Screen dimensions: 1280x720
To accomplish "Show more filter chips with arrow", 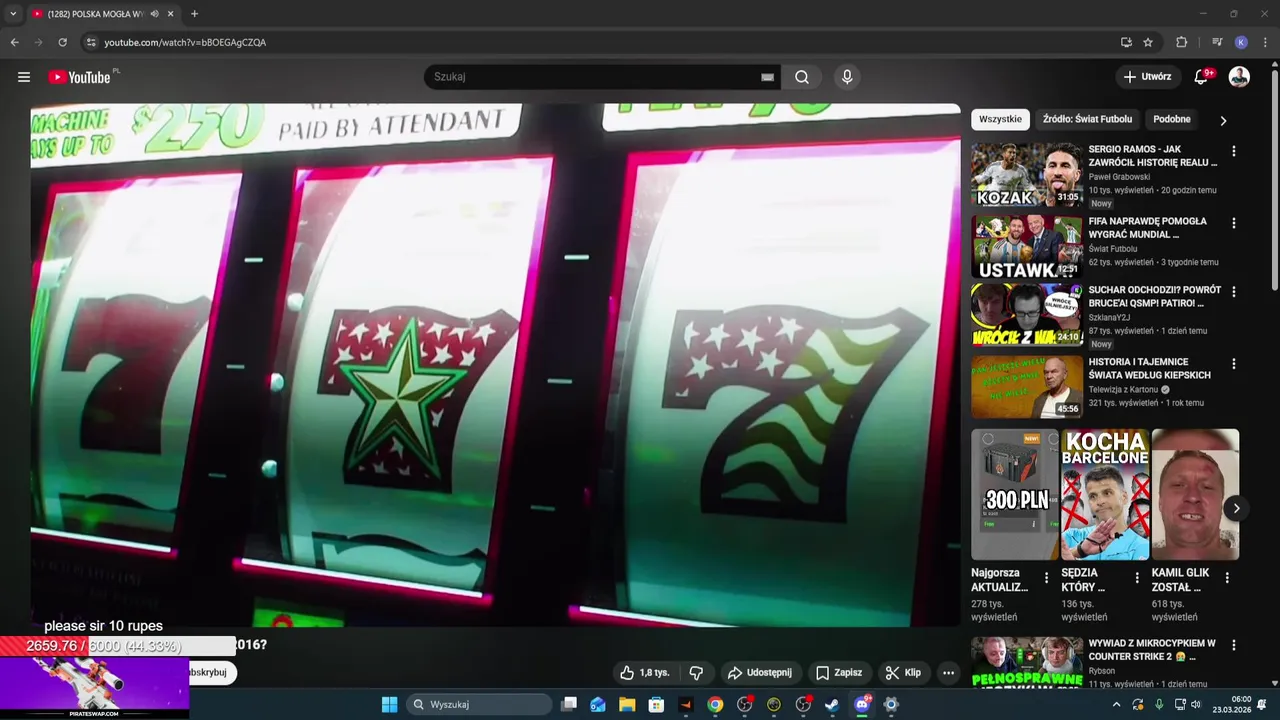I will (x=1222, y=120).
